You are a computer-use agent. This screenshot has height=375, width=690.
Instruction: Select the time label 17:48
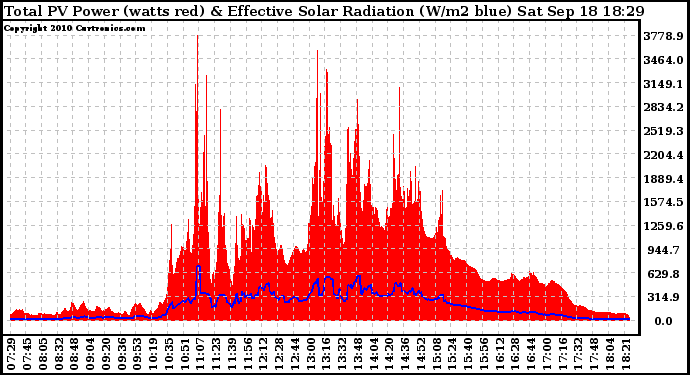click(x=594, y=354)
